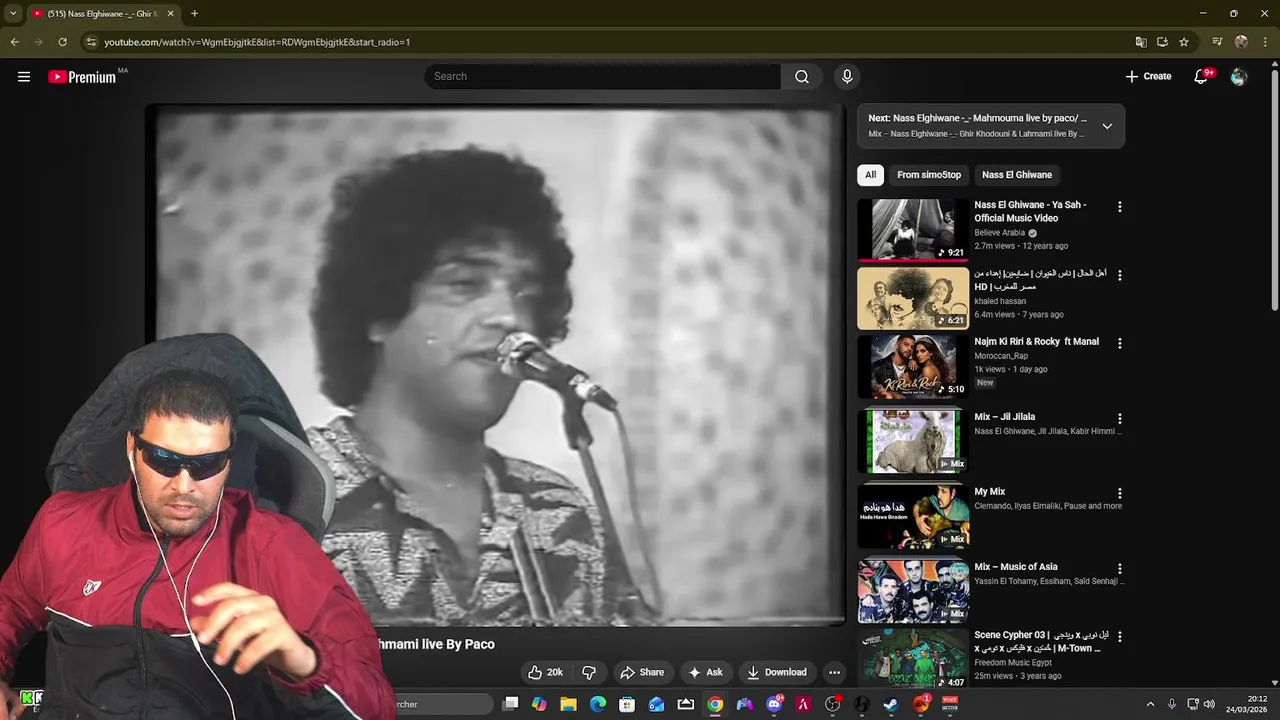Click the browser address bar URL
This screenshot has width=1280, height=720.
257,42
